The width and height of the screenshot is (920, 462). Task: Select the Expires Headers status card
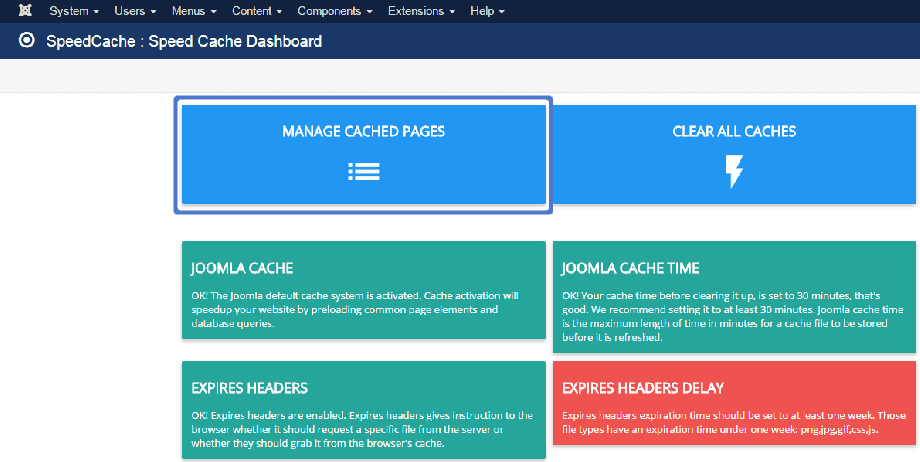364,410
